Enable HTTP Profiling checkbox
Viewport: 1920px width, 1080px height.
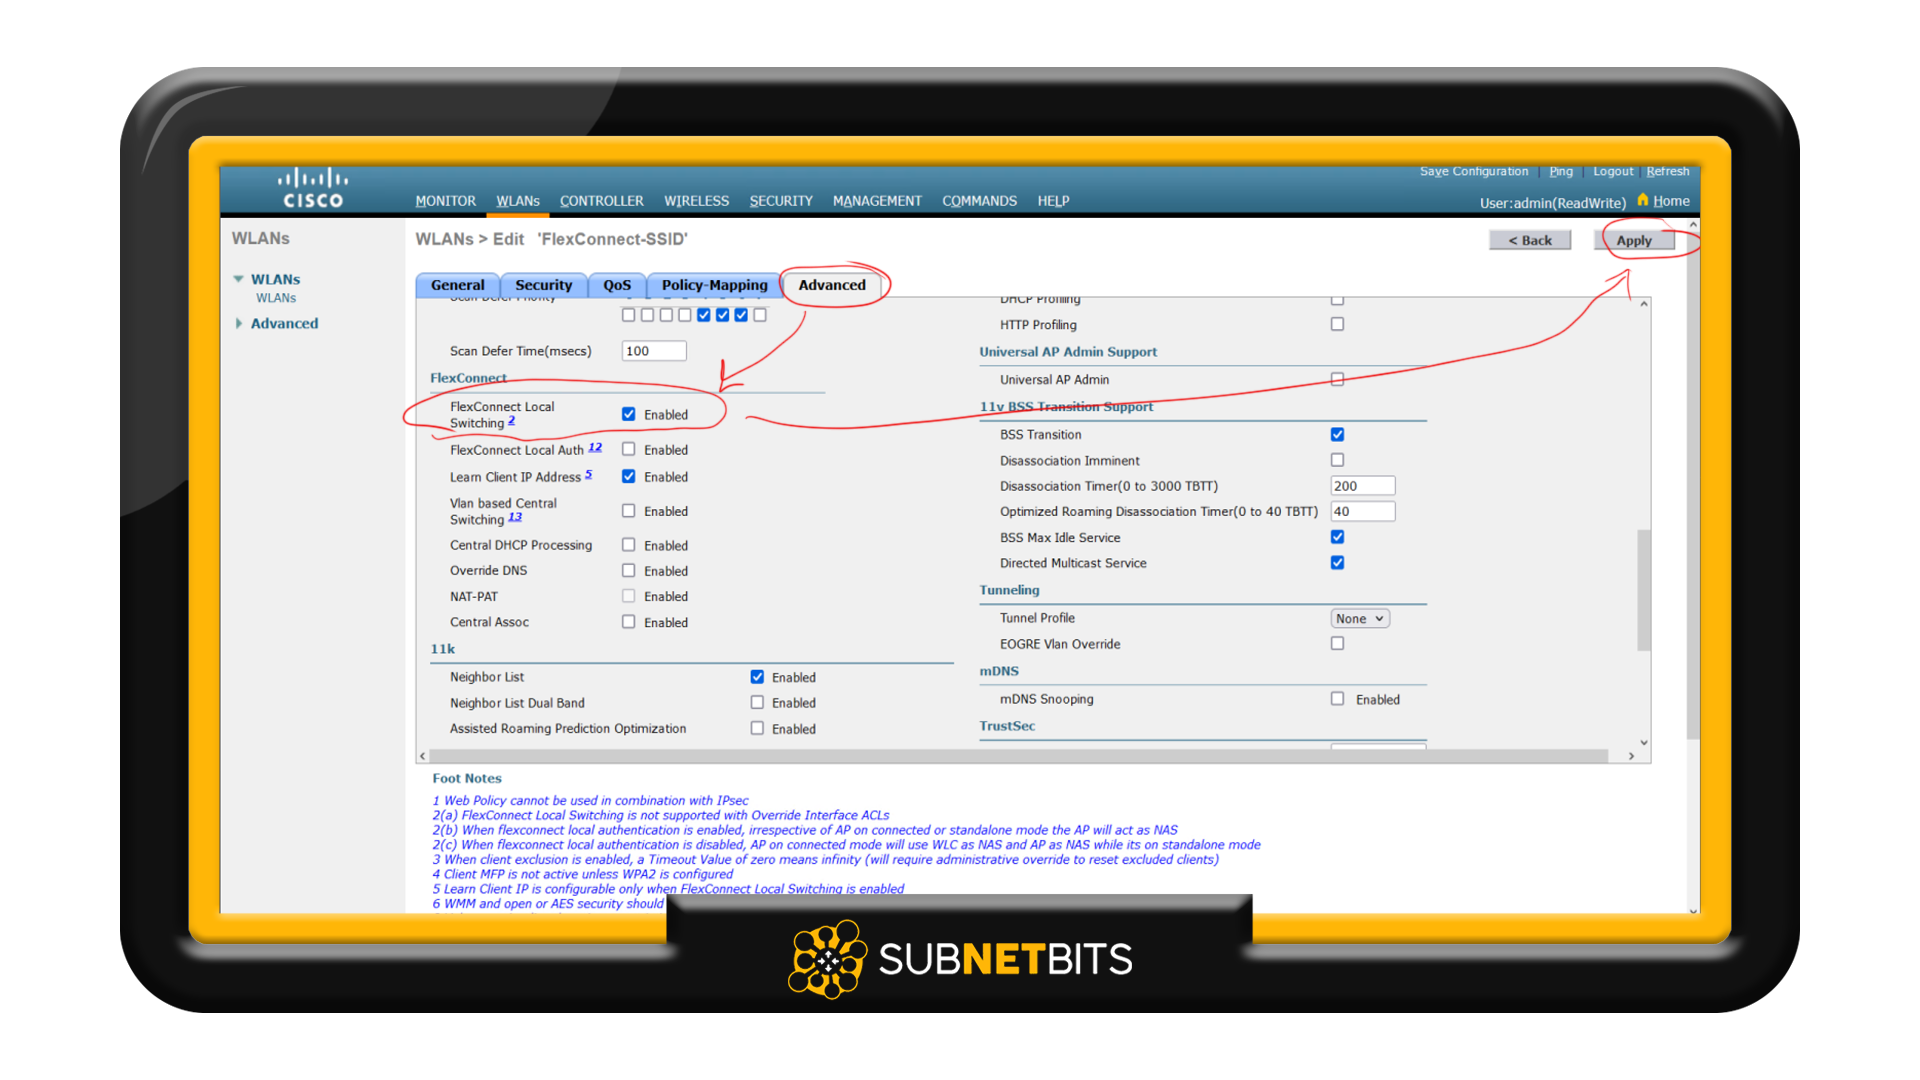click(x=1337, y=324)
